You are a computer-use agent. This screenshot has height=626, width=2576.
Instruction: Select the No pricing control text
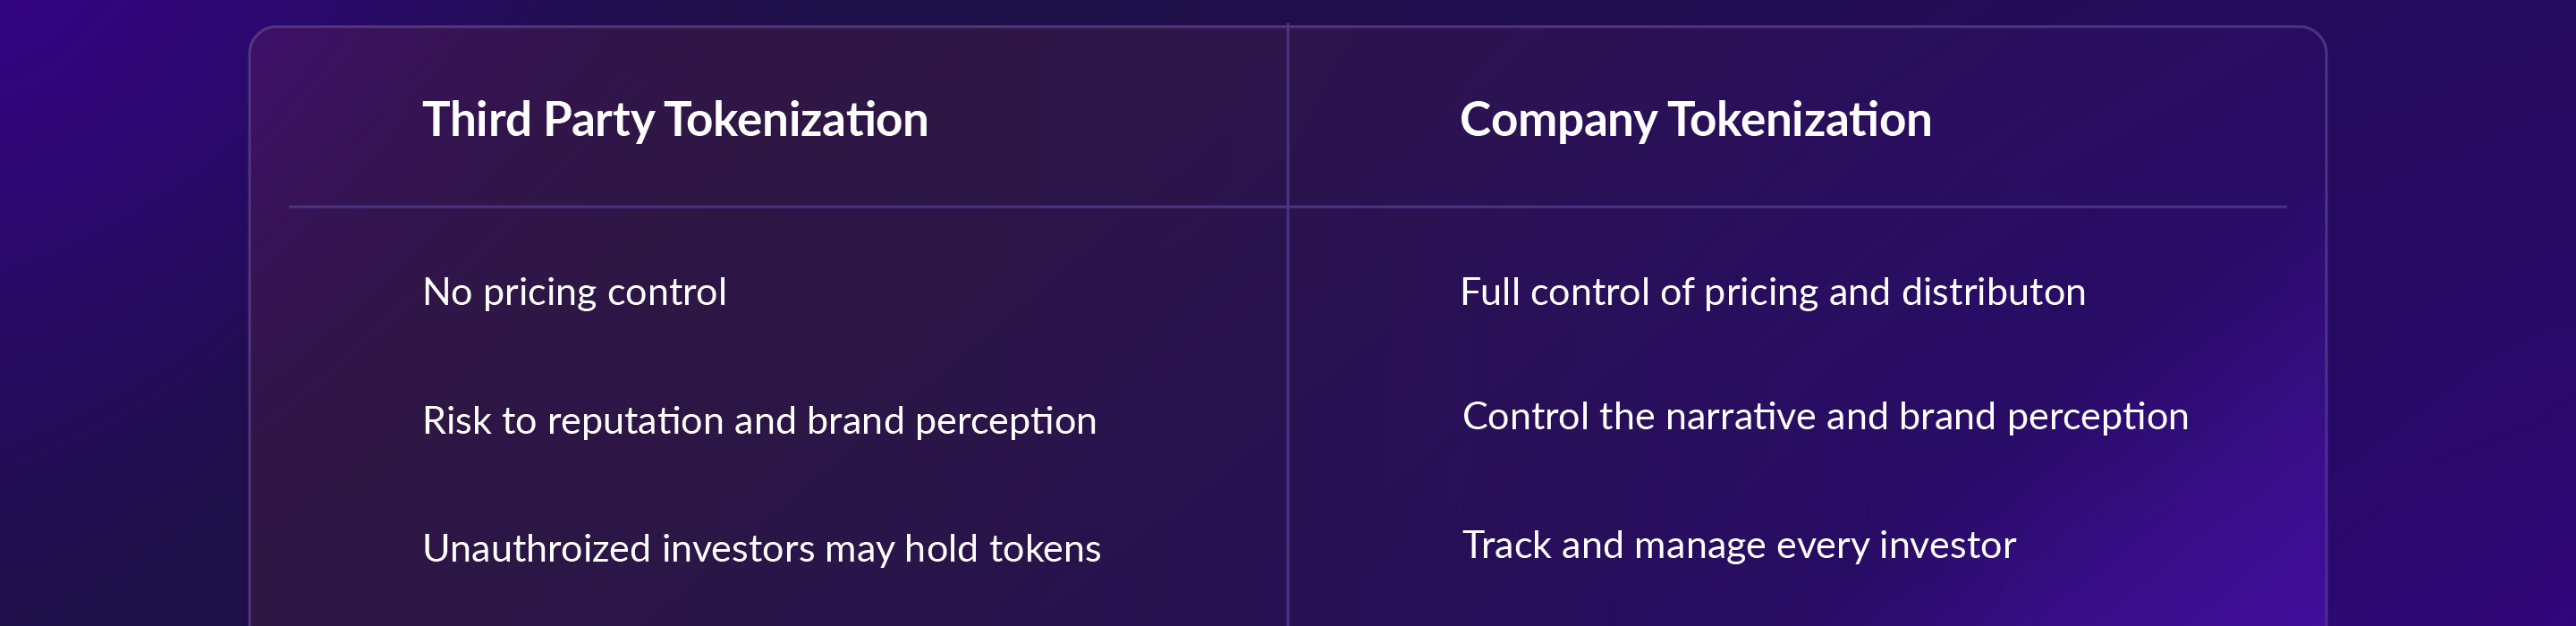[x=574, y=292]
